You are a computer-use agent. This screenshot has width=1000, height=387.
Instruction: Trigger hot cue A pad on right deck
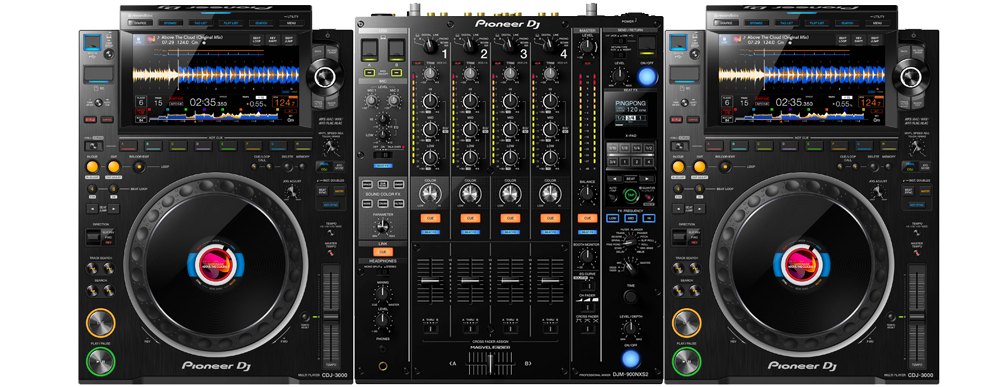click(714, 145)
